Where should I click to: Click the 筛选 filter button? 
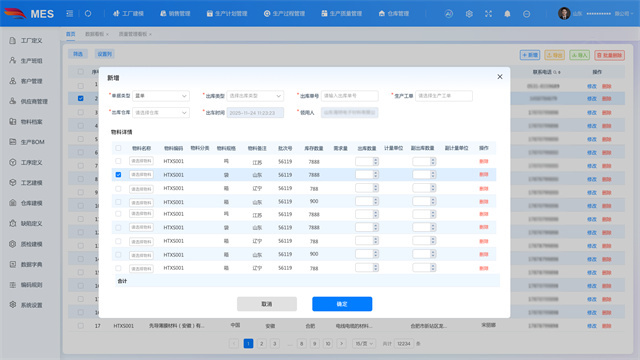pos(78,54)
